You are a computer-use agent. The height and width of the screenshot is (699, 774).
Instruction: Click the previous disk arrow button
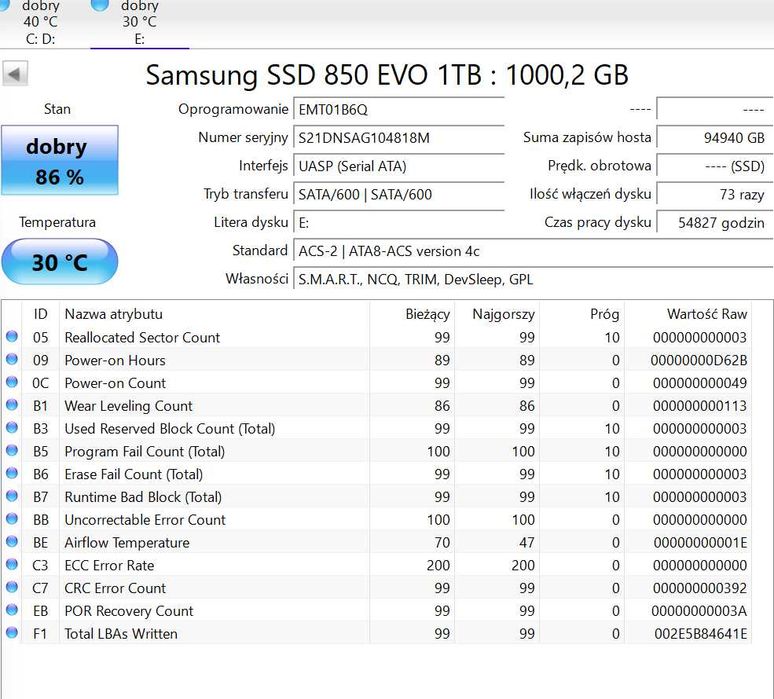click(x=15, y=74)
